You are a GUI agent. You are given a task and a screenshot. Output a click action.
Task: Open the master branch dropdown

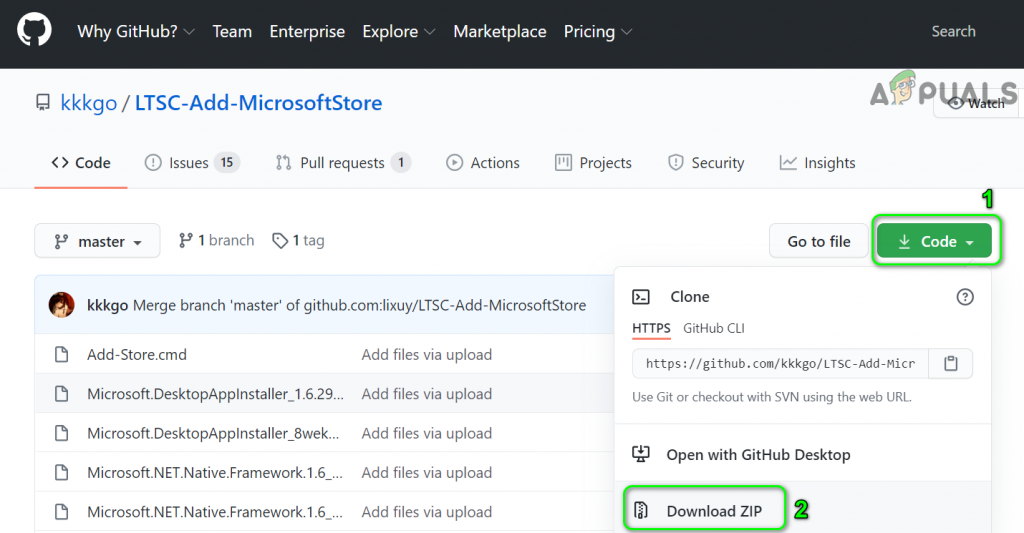tap(97, 241)
